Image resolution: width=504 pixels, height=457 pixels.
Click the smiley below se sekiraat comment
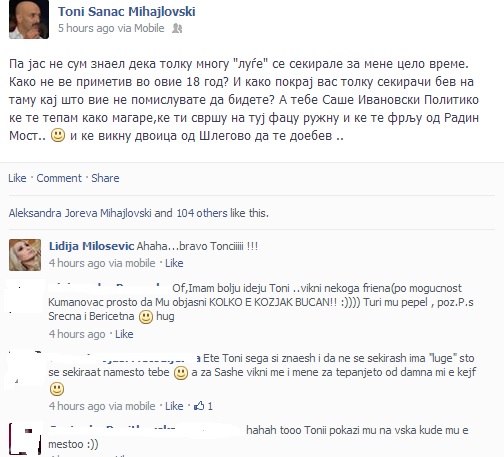tap(57, 389)
